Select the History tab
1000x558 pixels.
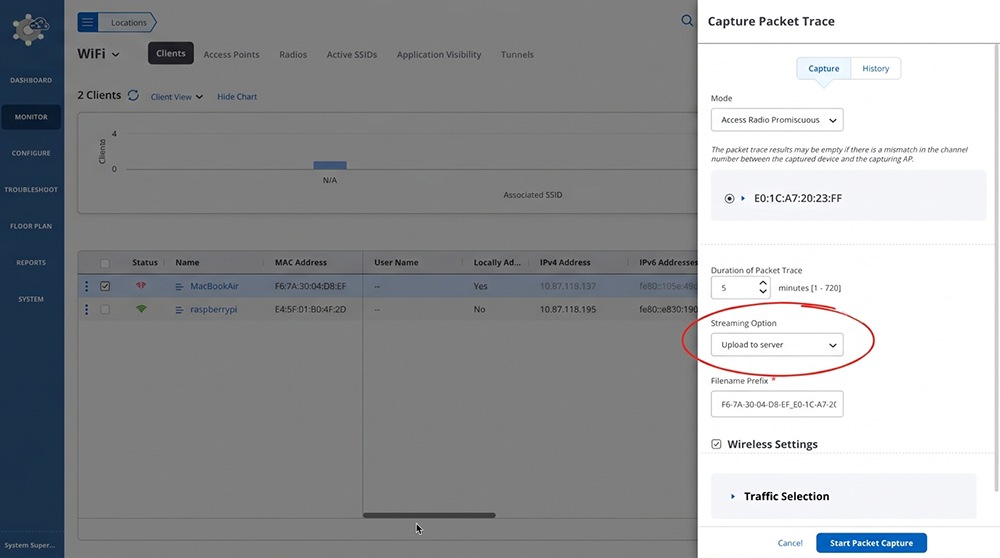click(876, 68)
